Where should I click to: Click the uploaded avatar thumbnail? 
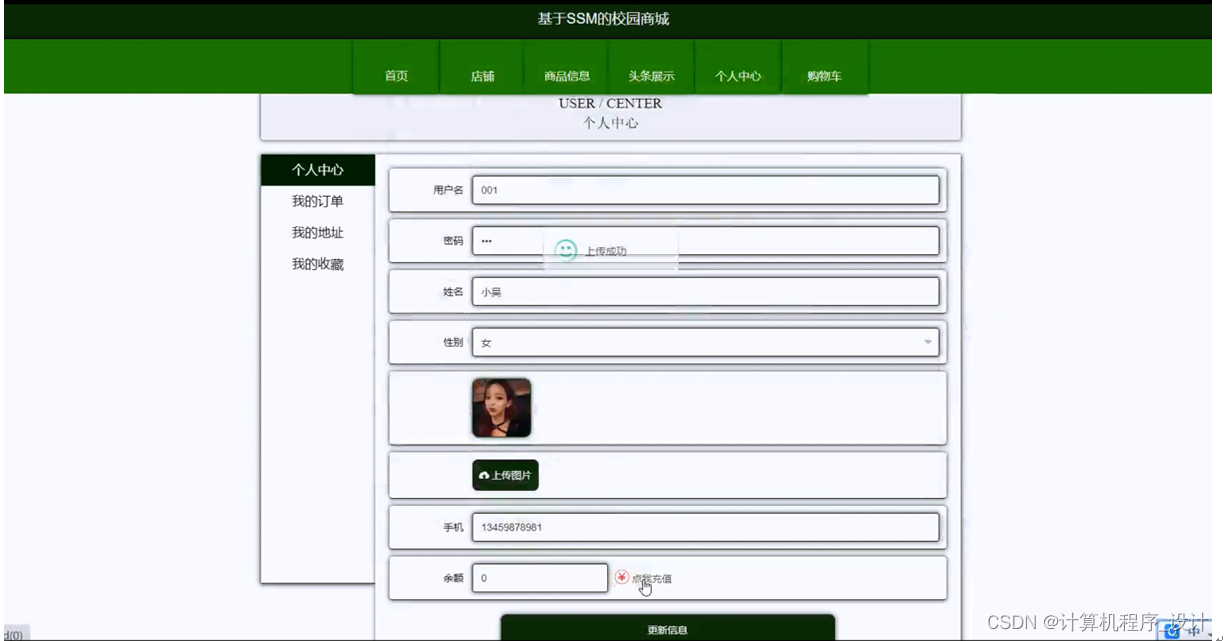pos(501,408)
